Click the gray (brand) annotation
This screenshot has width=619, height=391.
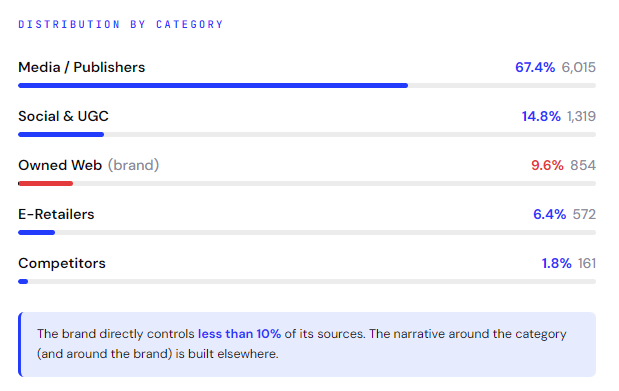pos(133,165)
